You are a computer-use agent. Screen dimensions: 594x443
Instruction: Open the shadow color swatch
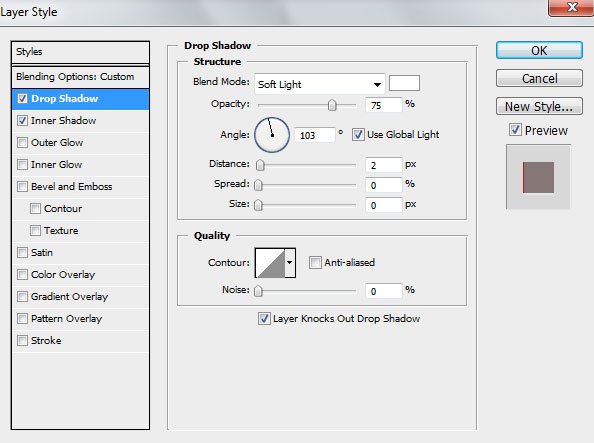click(x=404, y=83)
